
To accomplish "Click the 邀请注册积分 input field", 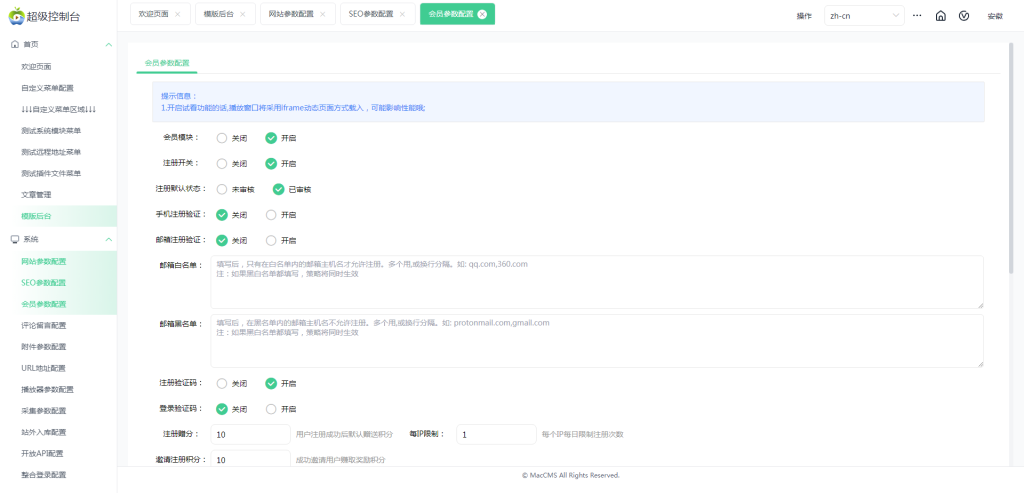I will click(x=251, y=460).
